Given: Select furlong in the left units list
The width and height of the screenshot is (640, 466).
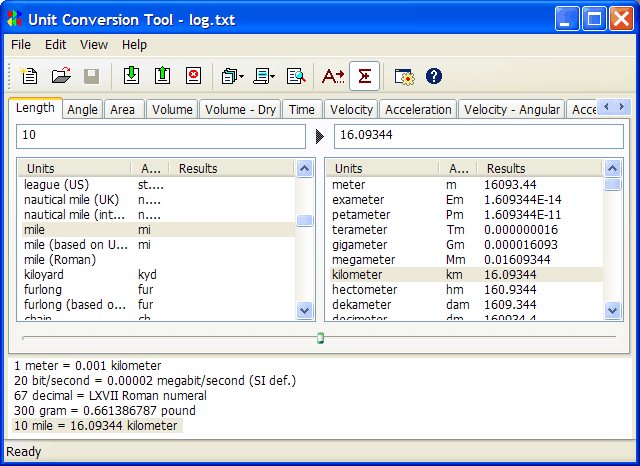Looking at the screenshot, I should tap(47, 289).
